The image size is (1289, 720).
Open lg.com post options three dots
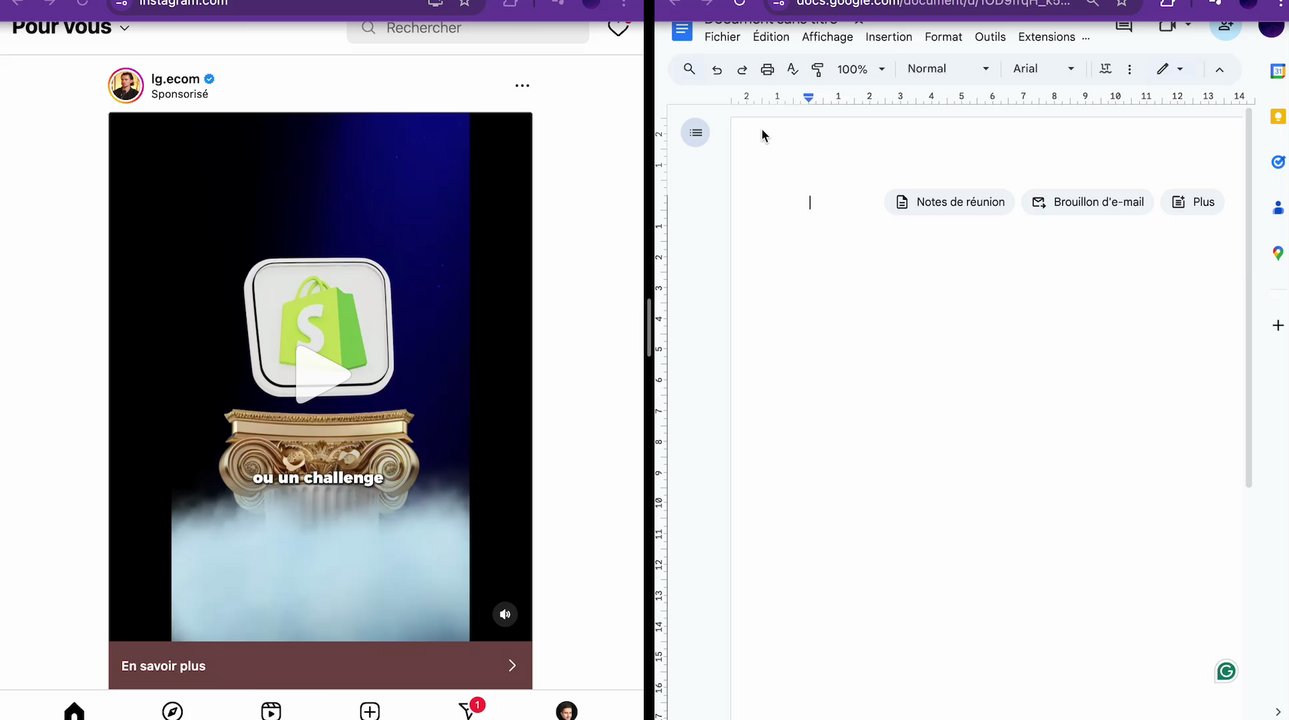coord(522,85)
